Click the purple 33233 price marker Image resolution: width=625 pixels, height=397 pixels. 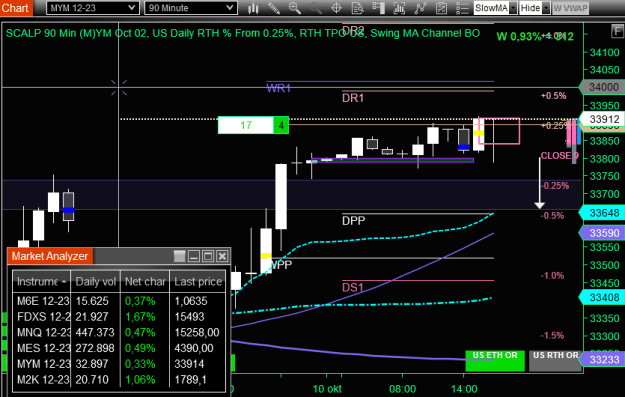[603, 360]
